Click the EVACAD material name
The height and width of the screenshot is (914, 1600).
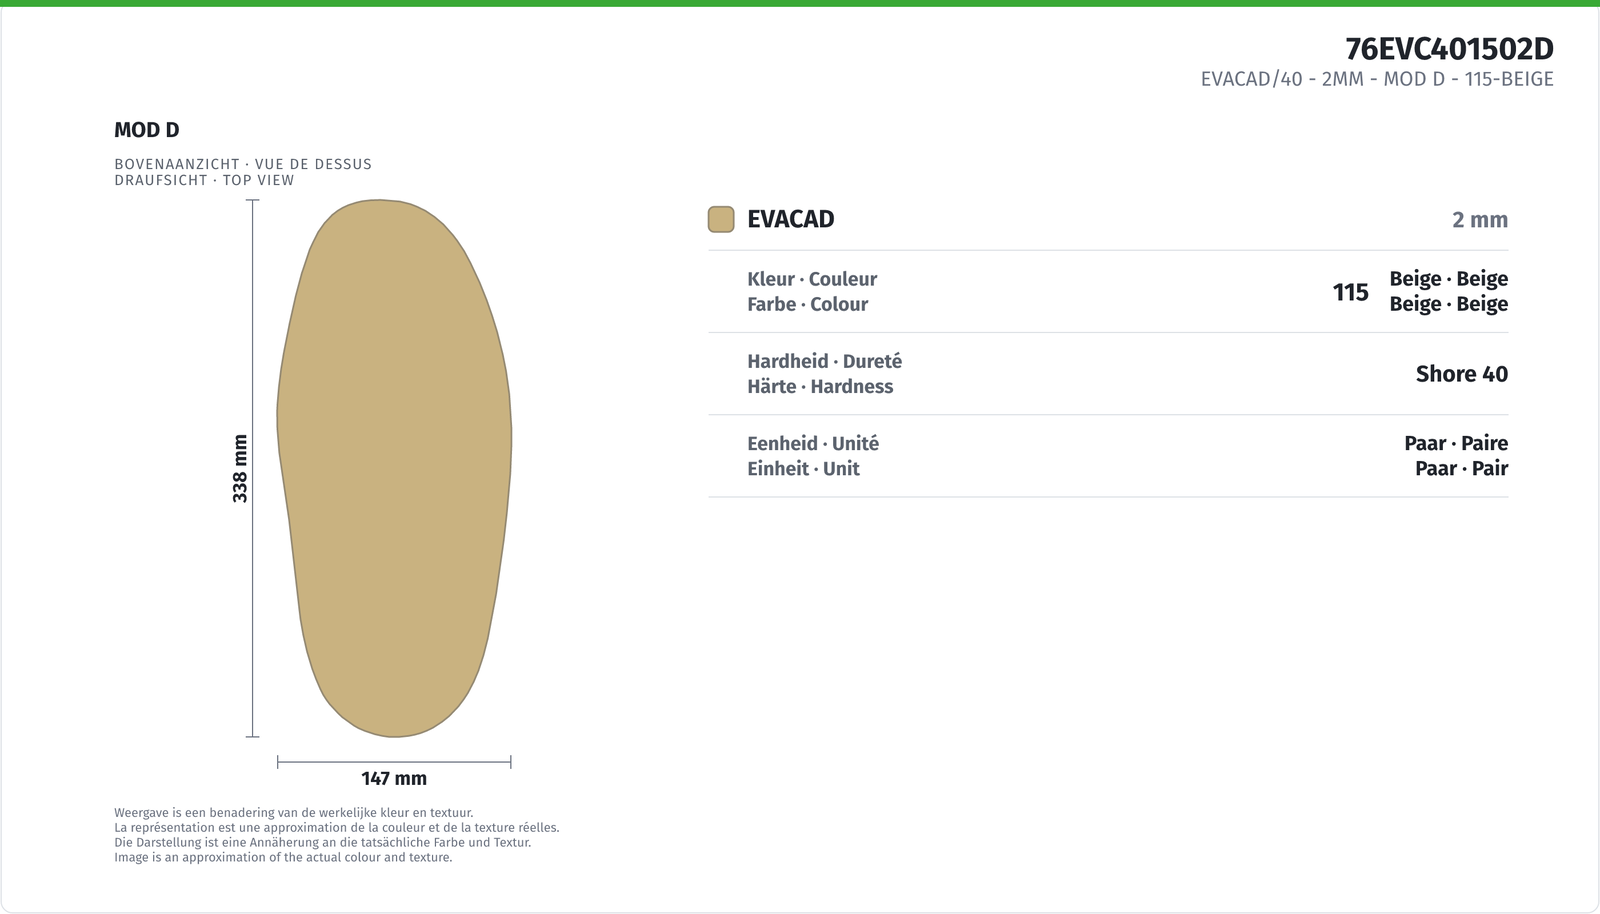(791, 219)
